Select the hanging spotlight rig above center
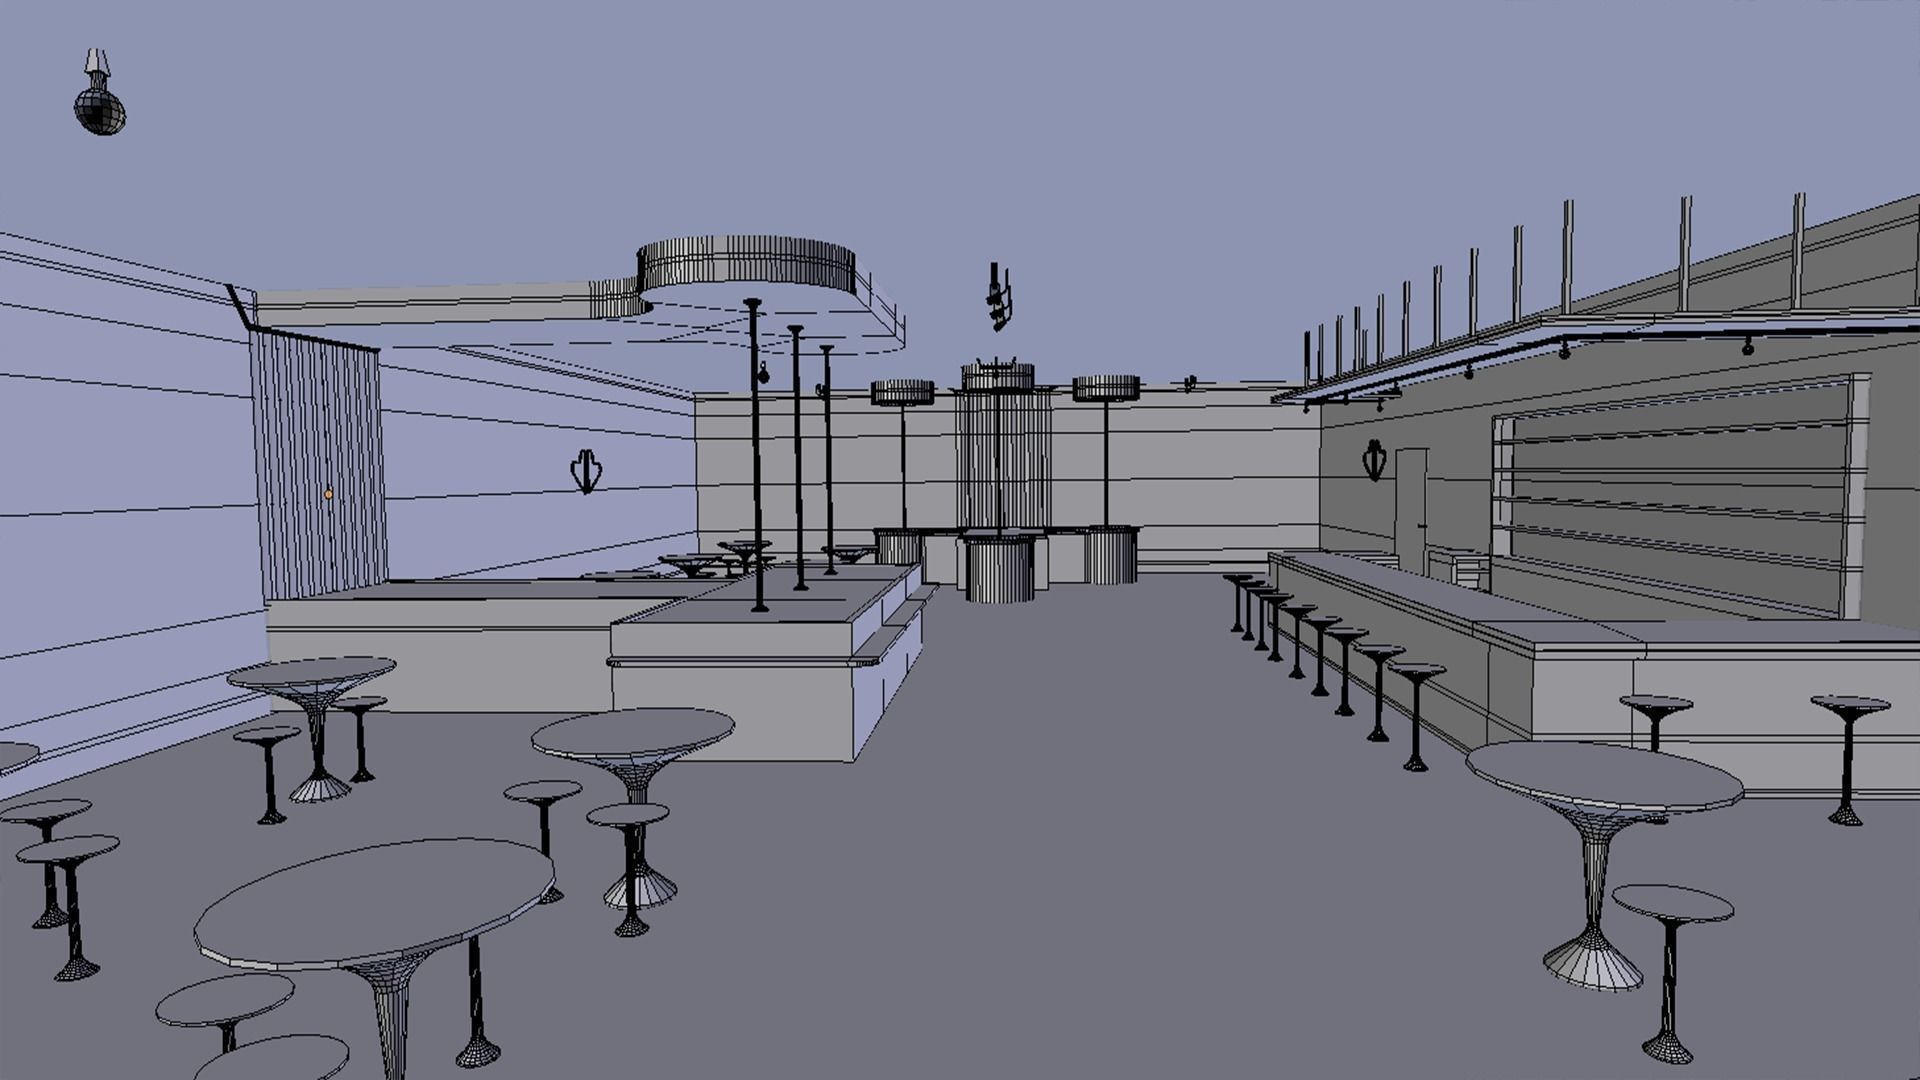Screen dimensions: 1920x1080 (x=998, y=296)
